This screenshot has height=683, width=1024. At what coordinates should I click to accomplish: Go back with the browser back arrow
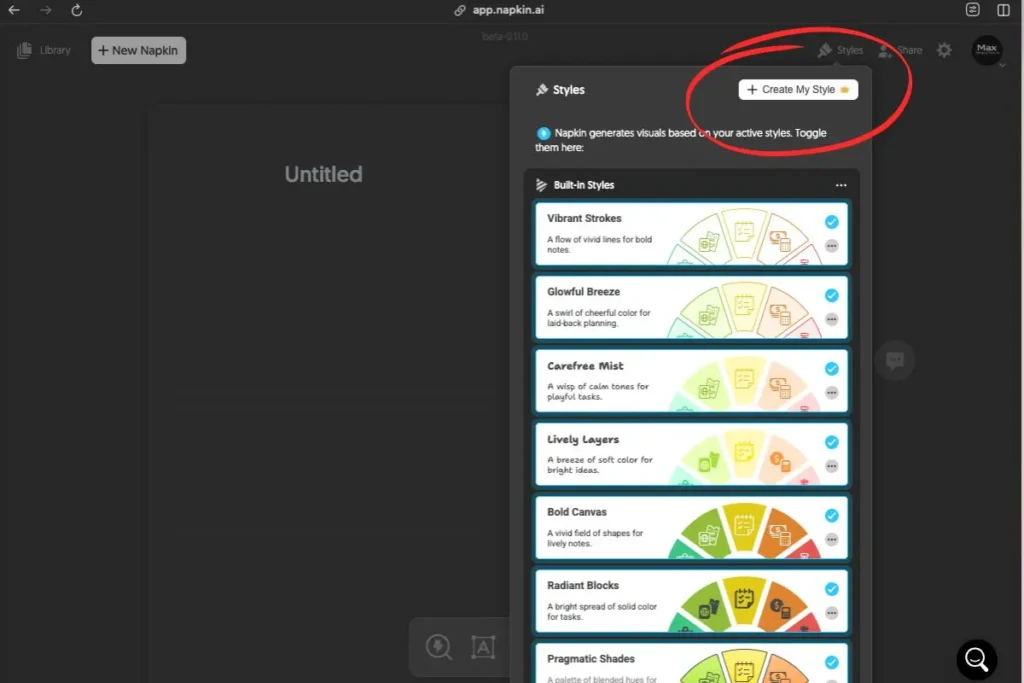click(x=14, y=10)
